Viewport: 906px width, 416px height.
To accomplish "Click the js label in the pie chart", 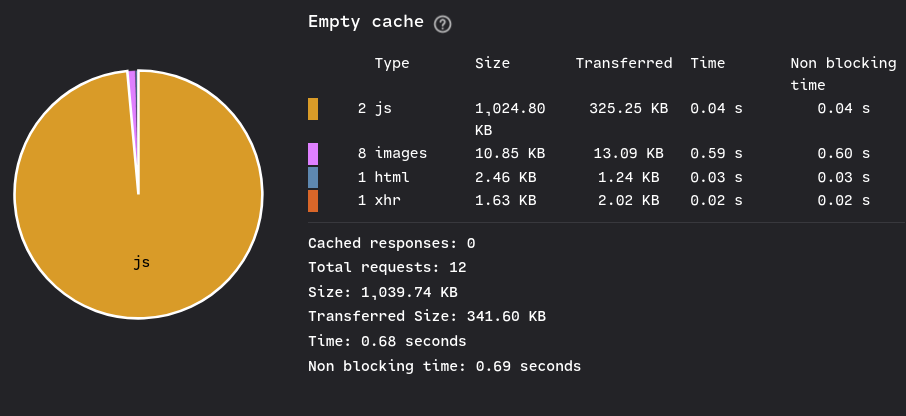I will coord(142,262).
